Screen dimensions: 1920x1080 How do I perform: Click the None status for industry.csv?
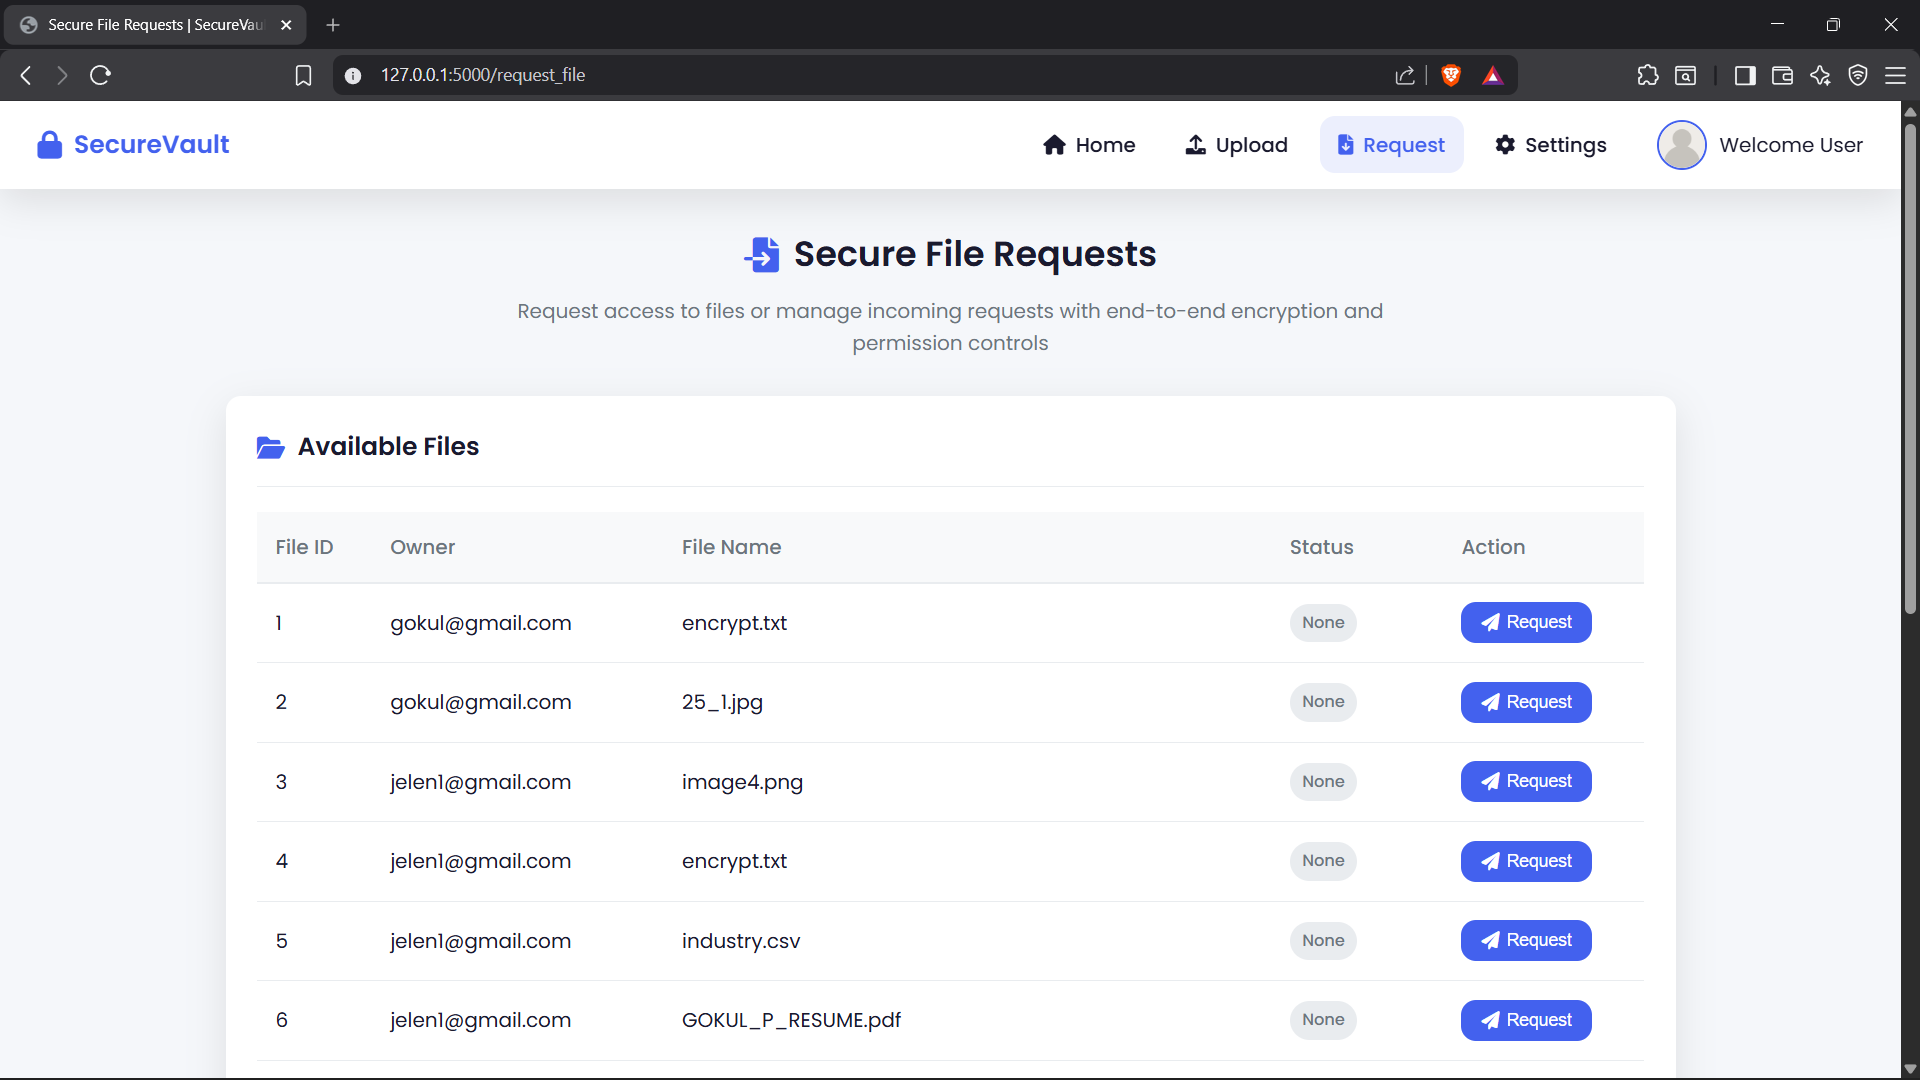[x=1322, y=940]
